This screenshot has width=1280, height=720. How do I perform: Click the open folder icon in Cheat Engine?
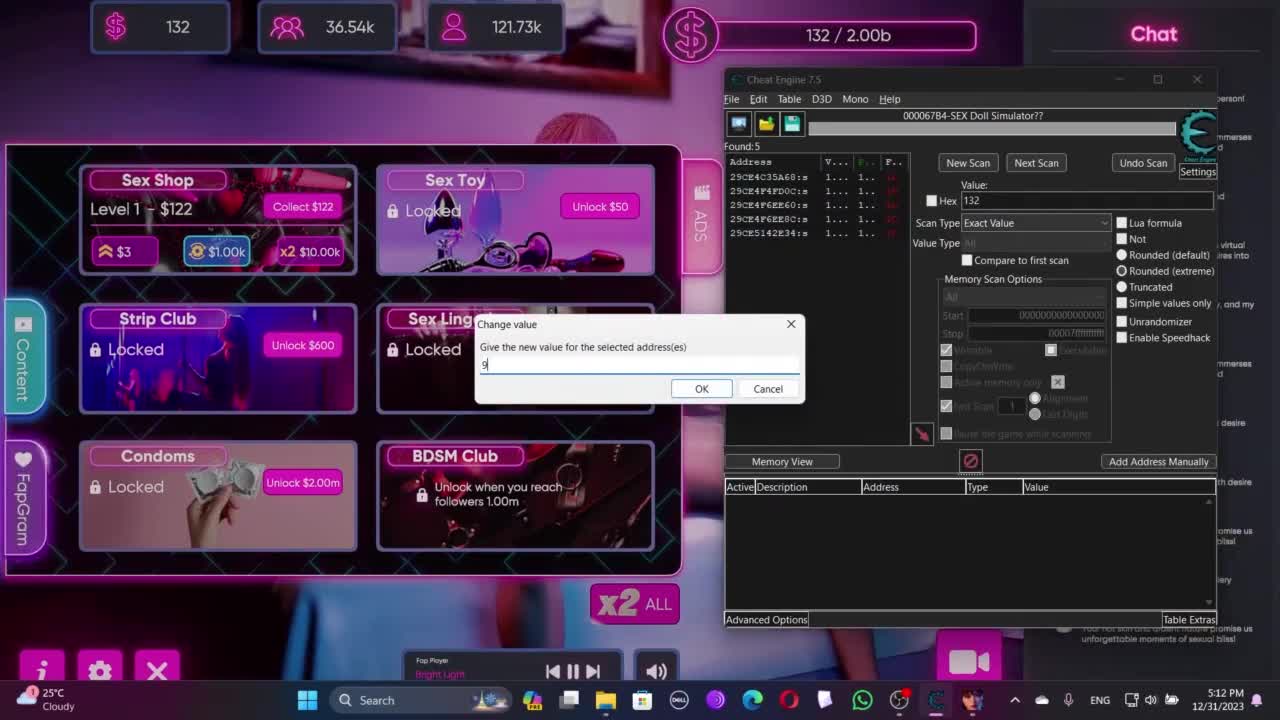[x=766, y=124]
